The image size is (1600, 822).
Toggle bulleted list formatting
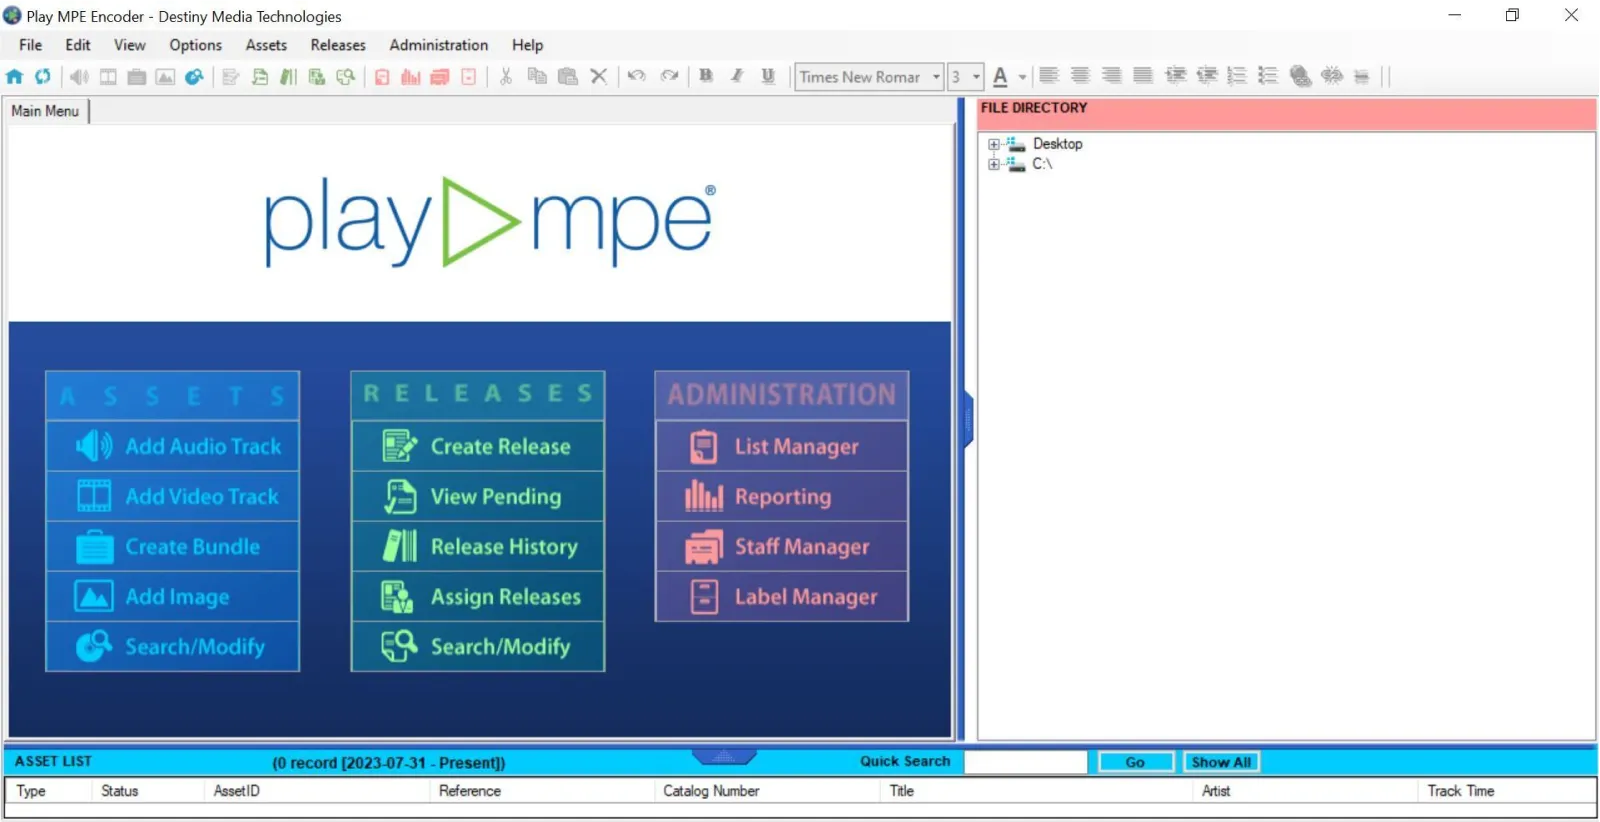coord(1268,76)
